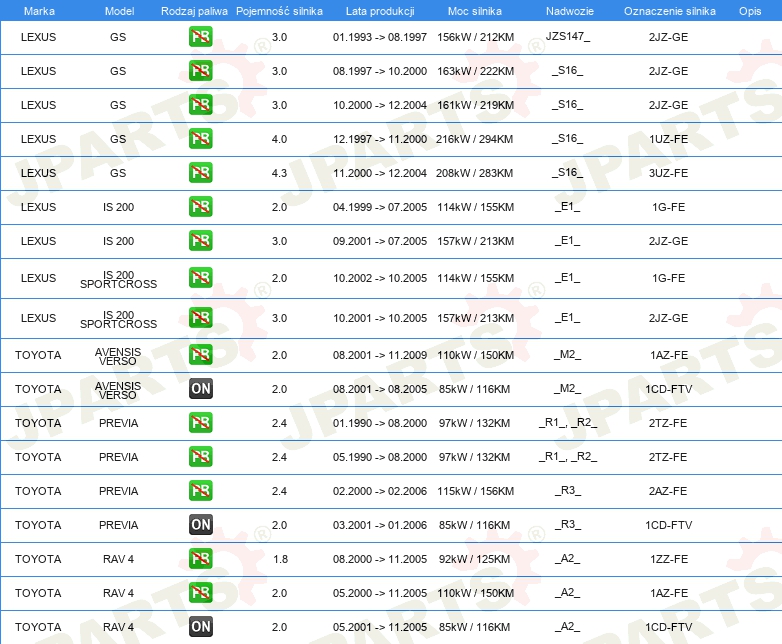
Task: Click petrol icon in Previa 01.1990 row
Action: (x=200, y=423)
